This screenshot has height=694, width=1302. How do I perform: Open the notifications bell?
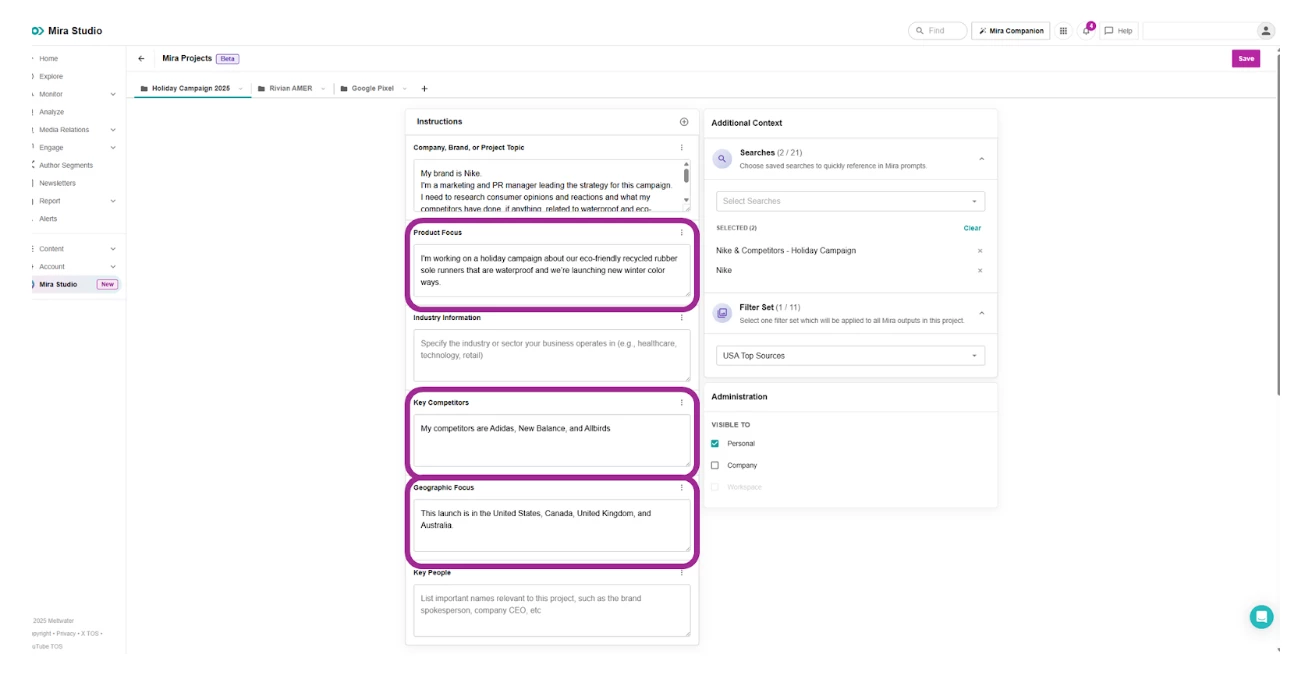click(1087, 30)
